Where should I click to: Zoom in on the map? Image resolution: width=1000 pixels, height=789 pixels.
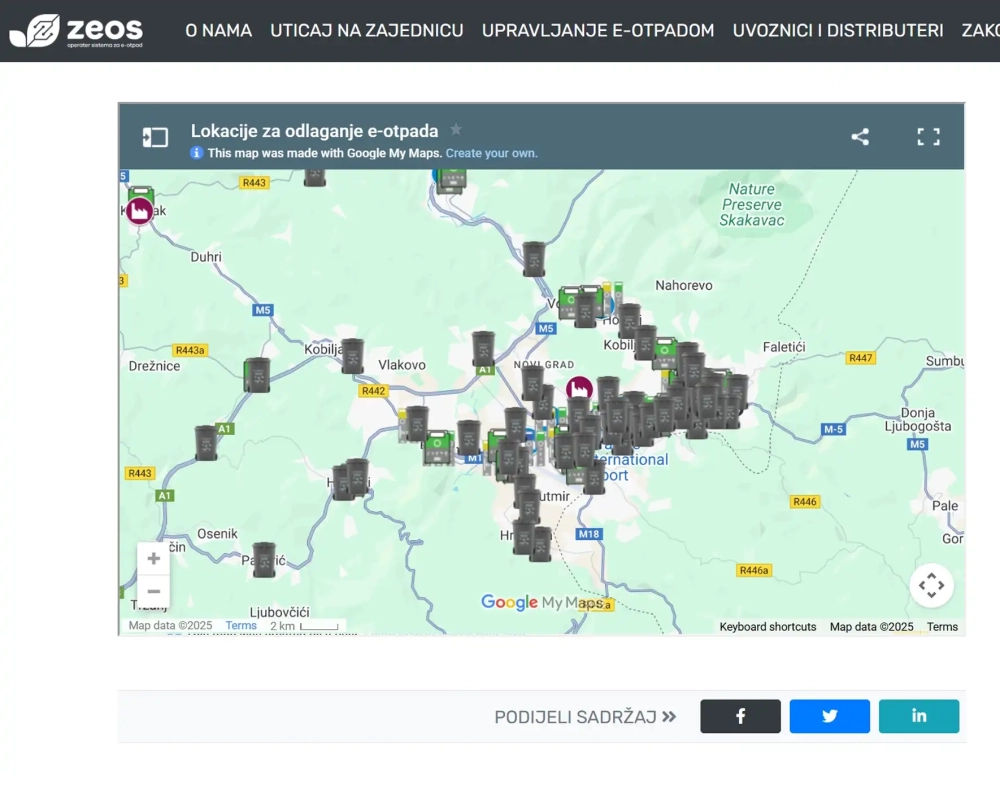point(154,559)
